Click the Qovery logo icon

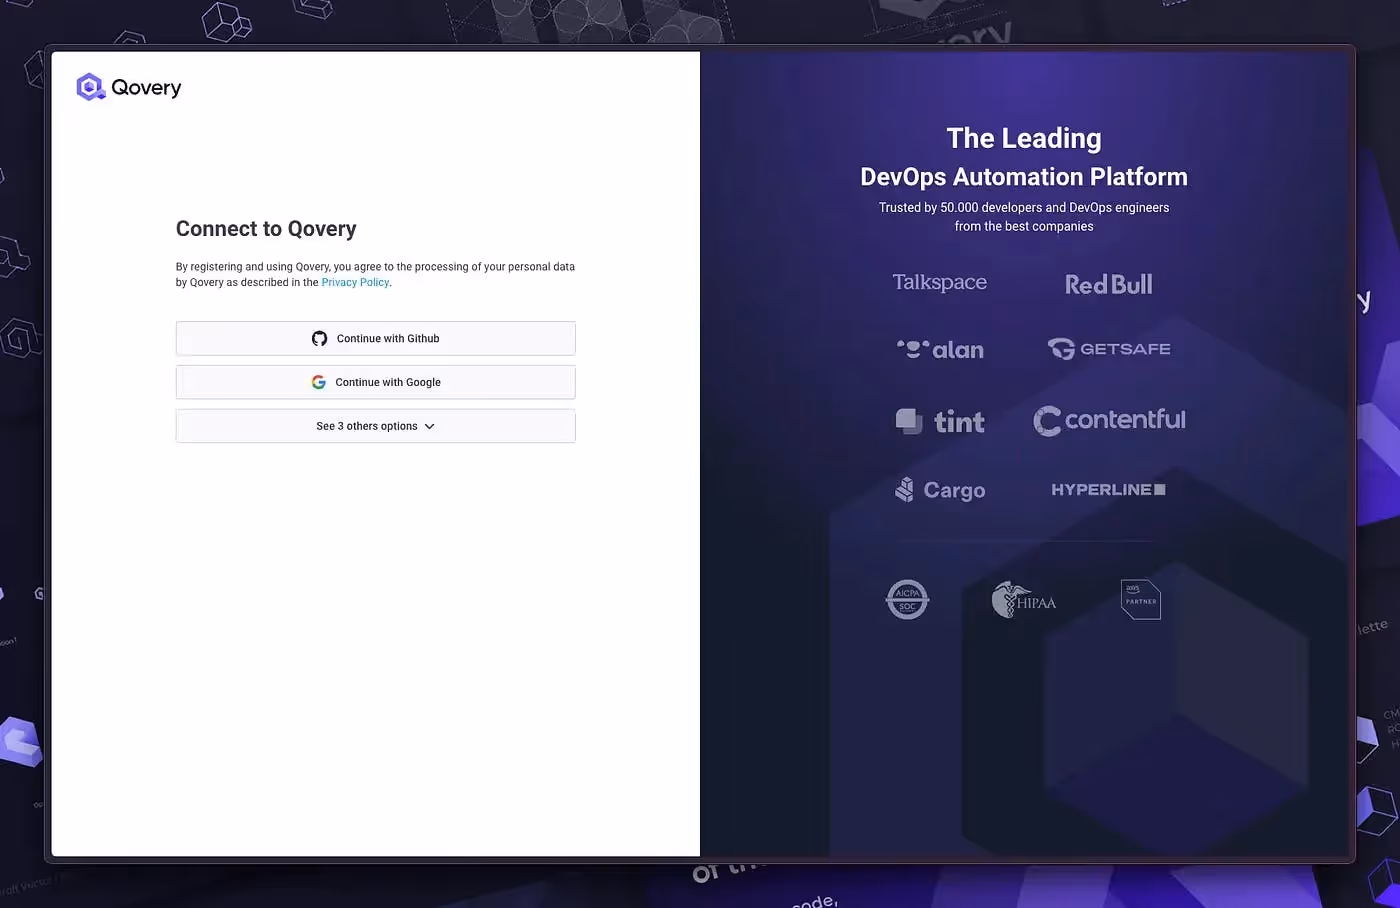point(90,86)
